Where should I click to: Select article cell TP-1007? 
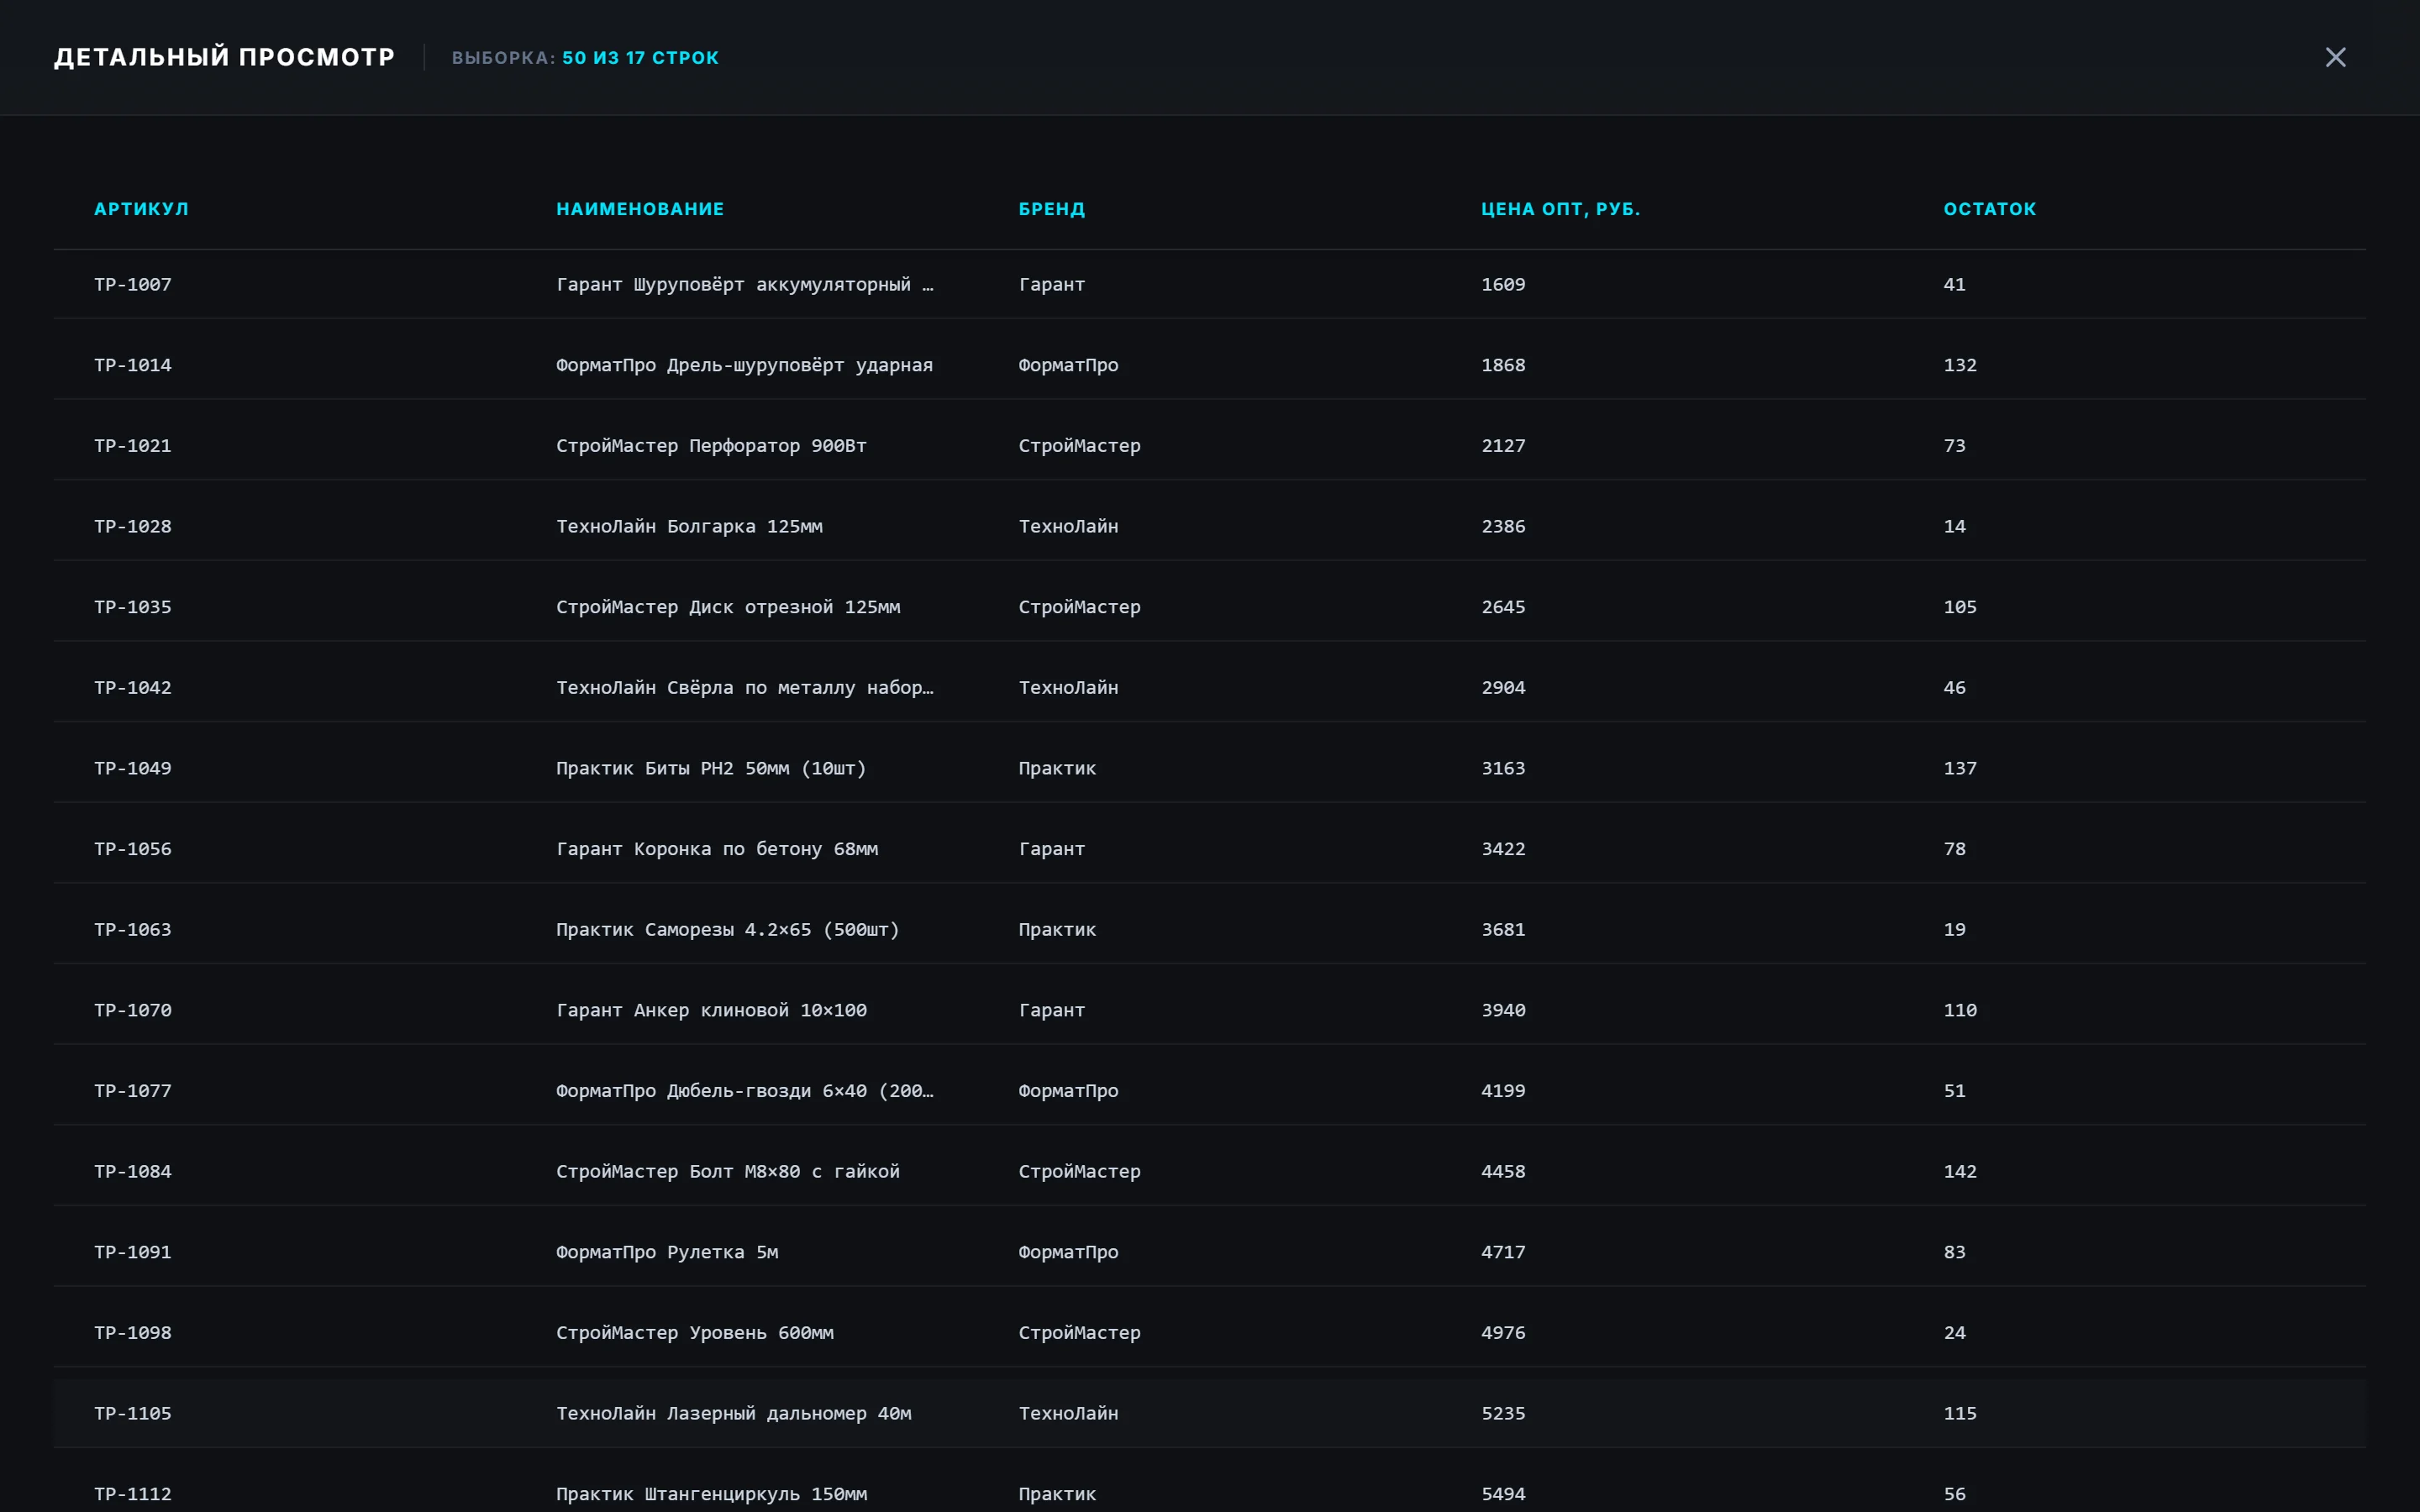[133, 284]
